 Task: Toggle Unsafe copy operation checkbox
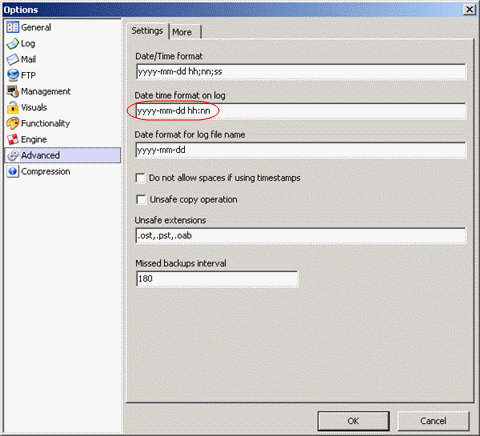point(141,200)
